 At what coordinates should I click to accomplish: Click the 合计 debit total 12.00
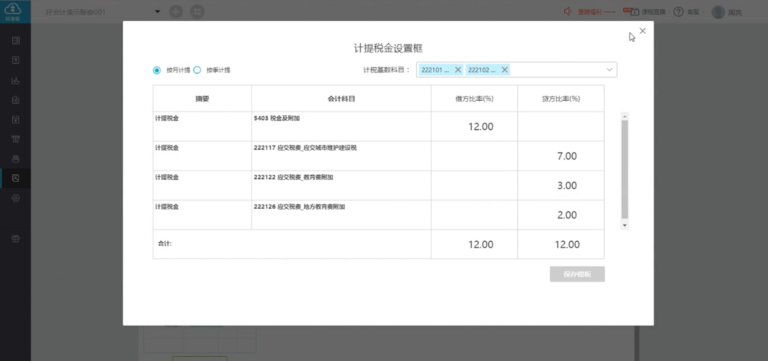click(480, 244)
